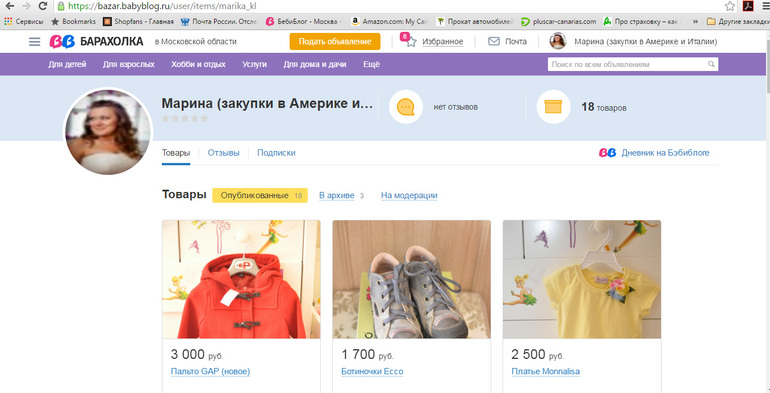Viewport: 770px width, 393px height.
Task: Click the browser reload button
Action: pos(43,6)
